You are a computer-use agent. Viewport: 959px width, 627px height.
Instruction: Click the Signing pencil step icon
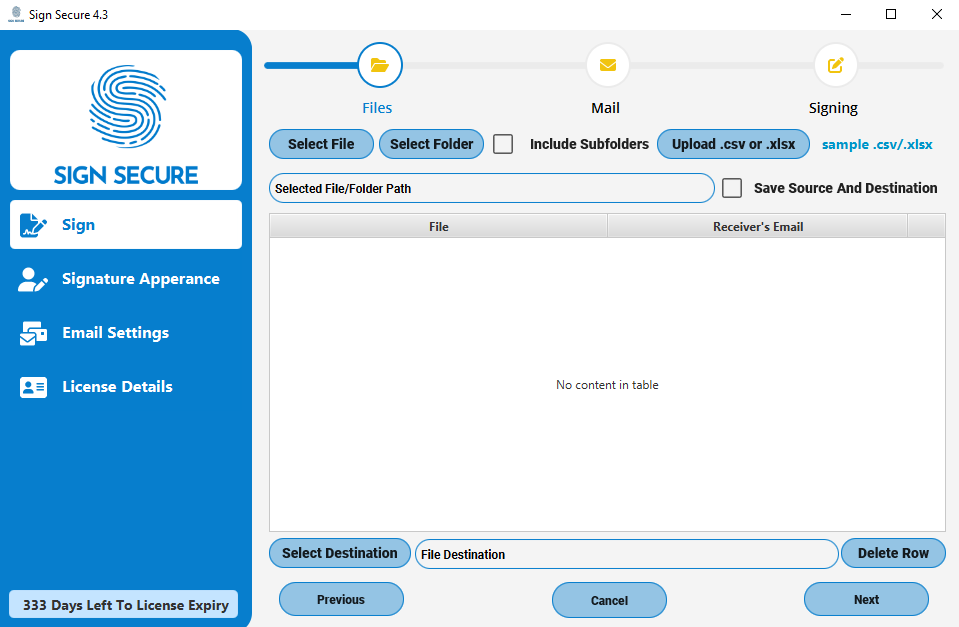(835, 65)
